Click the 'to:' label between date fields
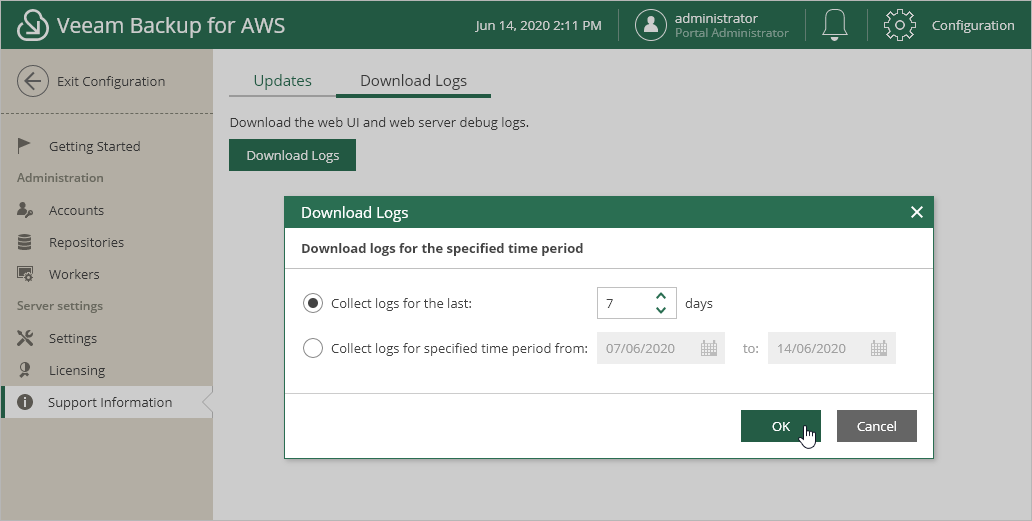This screenshot has width=1032, height=521. (750, 349)
